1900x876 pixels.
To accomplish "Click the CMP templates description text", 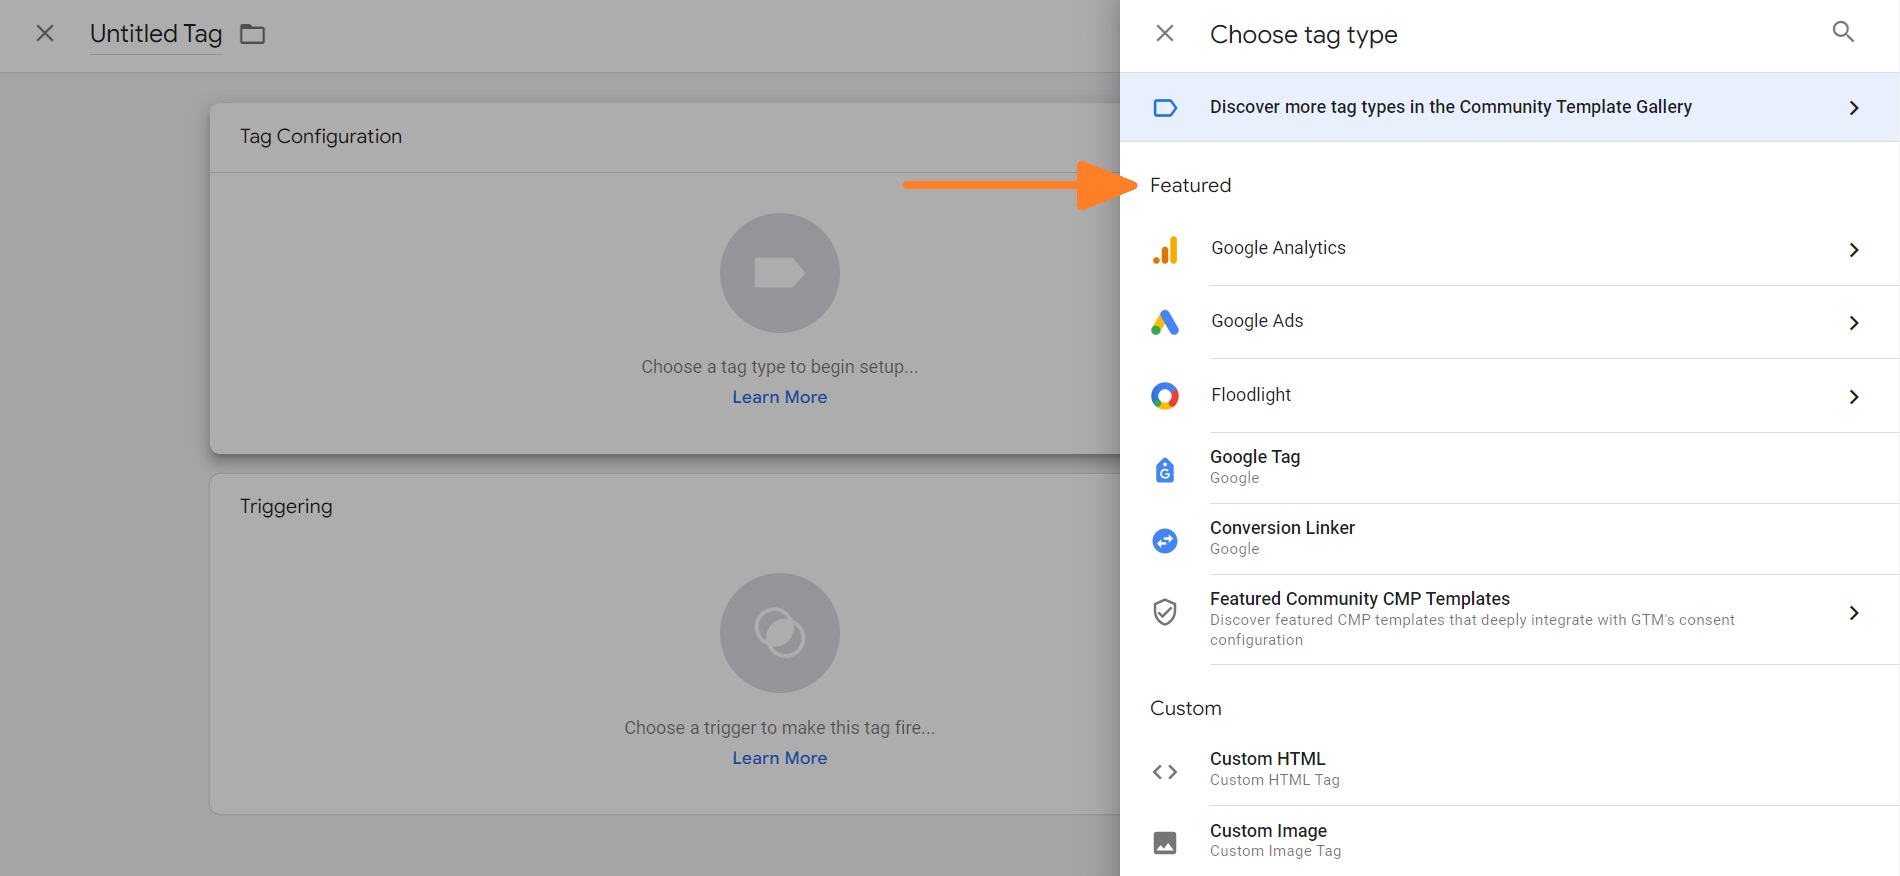I will click(x=1472, y=630).
